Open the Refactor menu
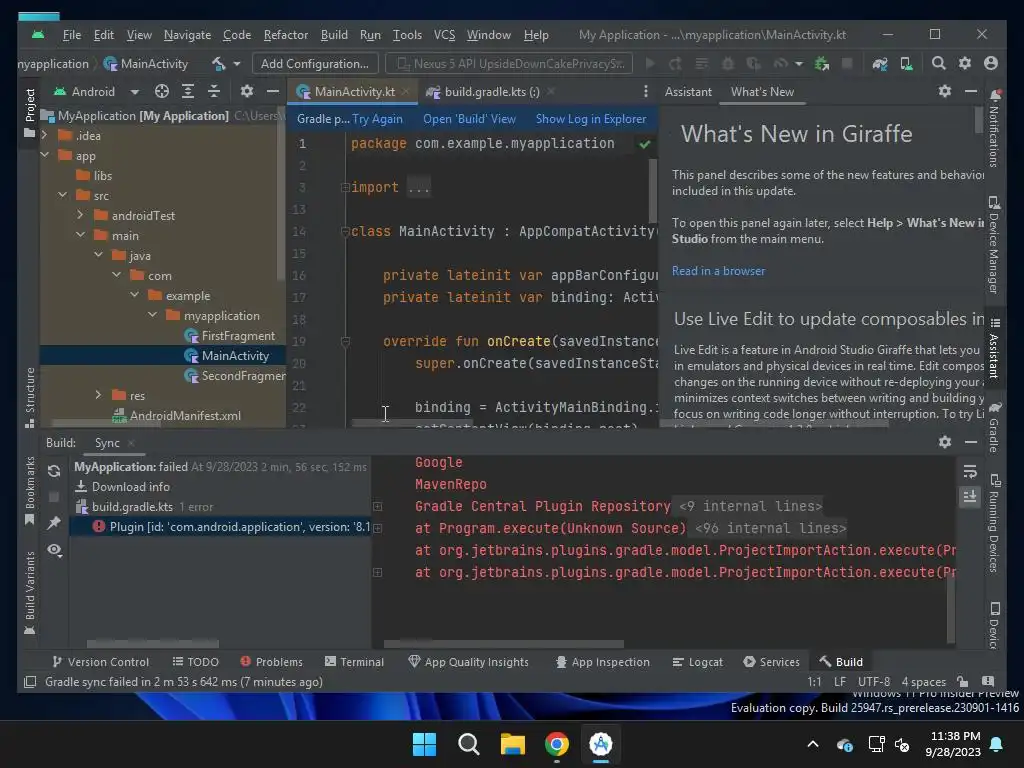The image size is (1024, 768). point(285,35)
